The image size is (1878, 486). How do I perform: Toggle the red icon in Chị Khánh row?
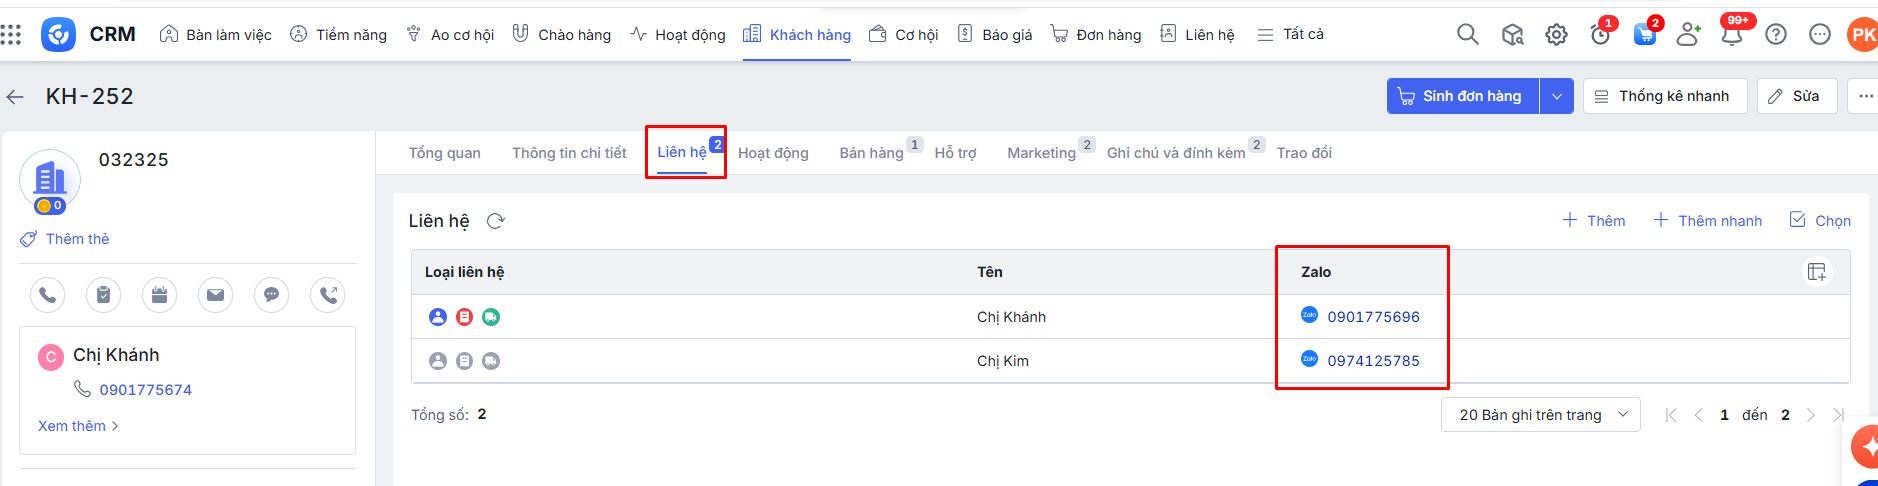[464, 317]
